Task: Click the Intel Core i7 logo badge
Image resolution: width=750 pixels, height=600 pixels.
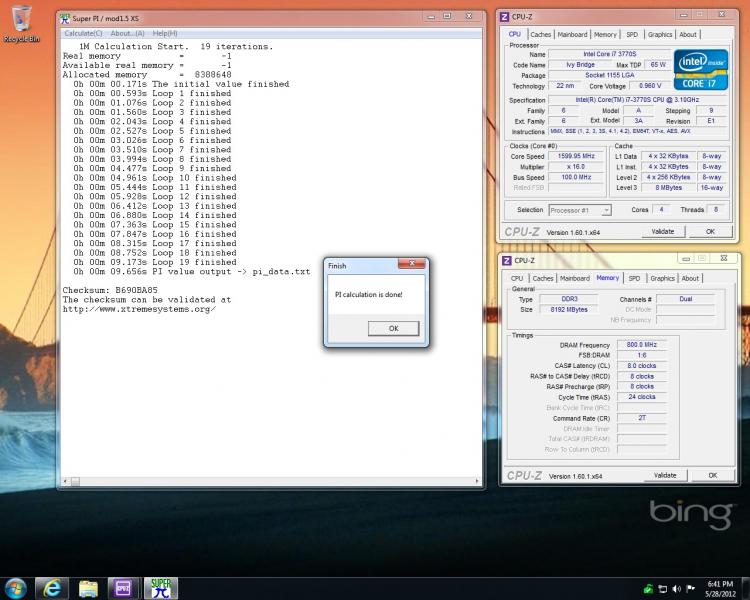Action: [x=701, y=70]
